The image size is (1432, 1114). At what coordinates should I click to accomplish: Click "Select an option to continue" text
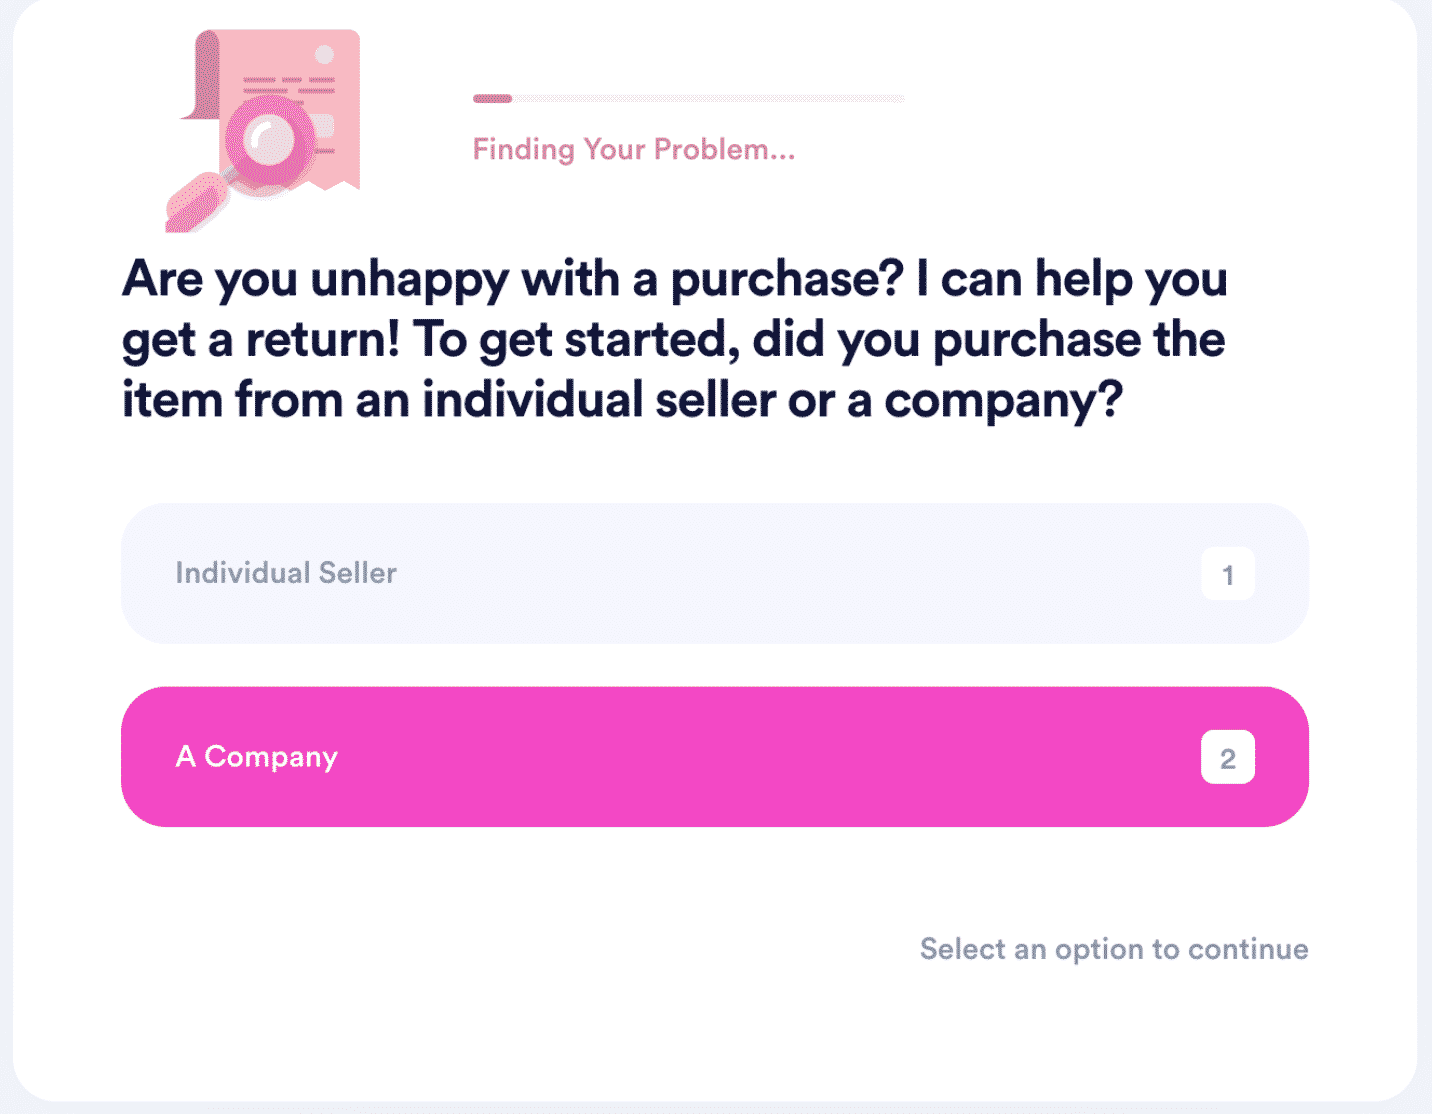(1114, 949)
